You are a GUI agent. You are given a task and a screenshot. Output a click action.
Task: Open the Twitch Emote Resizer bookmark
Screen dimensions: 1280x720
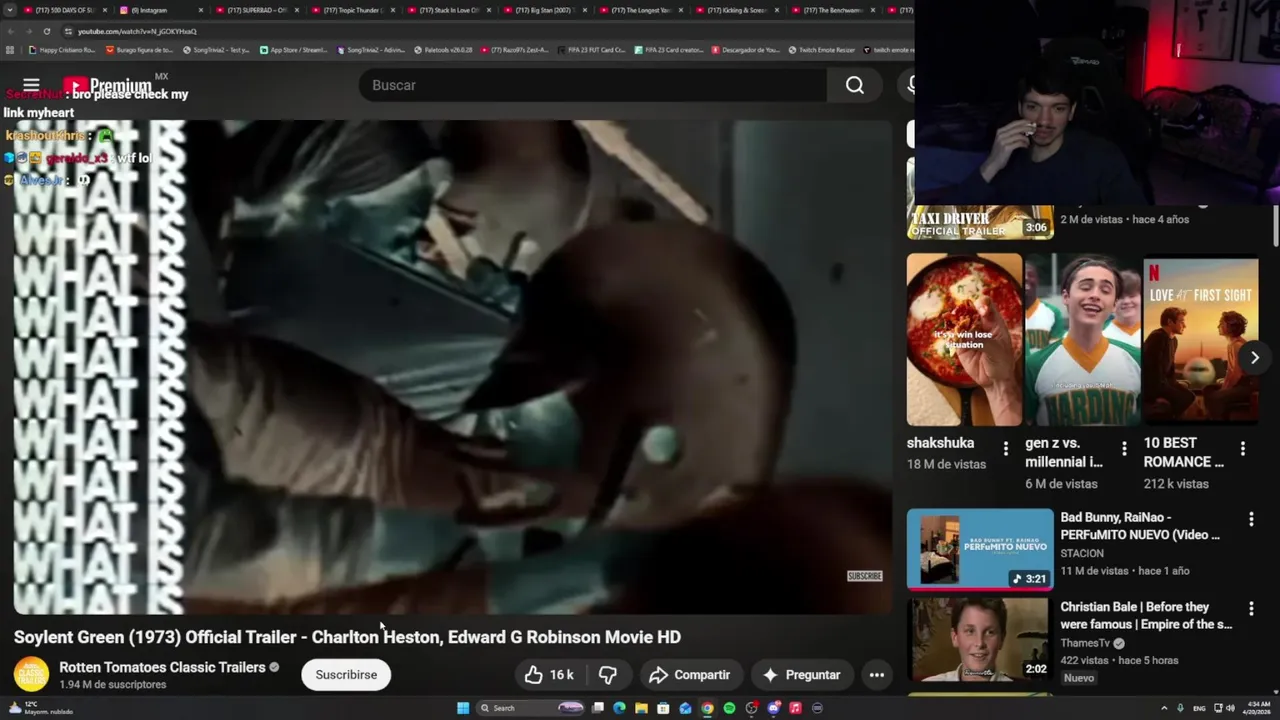click(x=822, y=49)
